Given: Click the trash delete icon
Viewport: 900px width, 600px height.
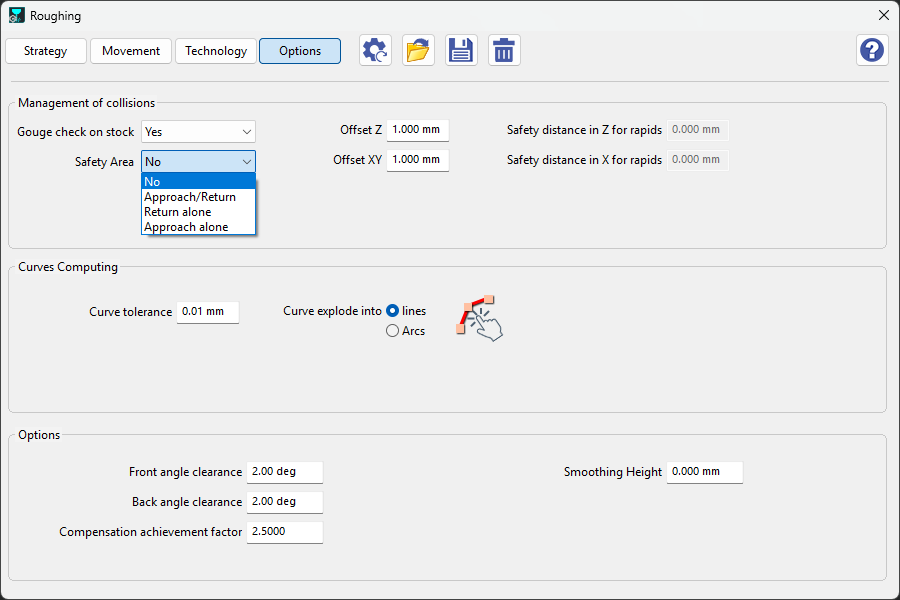Looking at the screenshot, I should [504, 50].
